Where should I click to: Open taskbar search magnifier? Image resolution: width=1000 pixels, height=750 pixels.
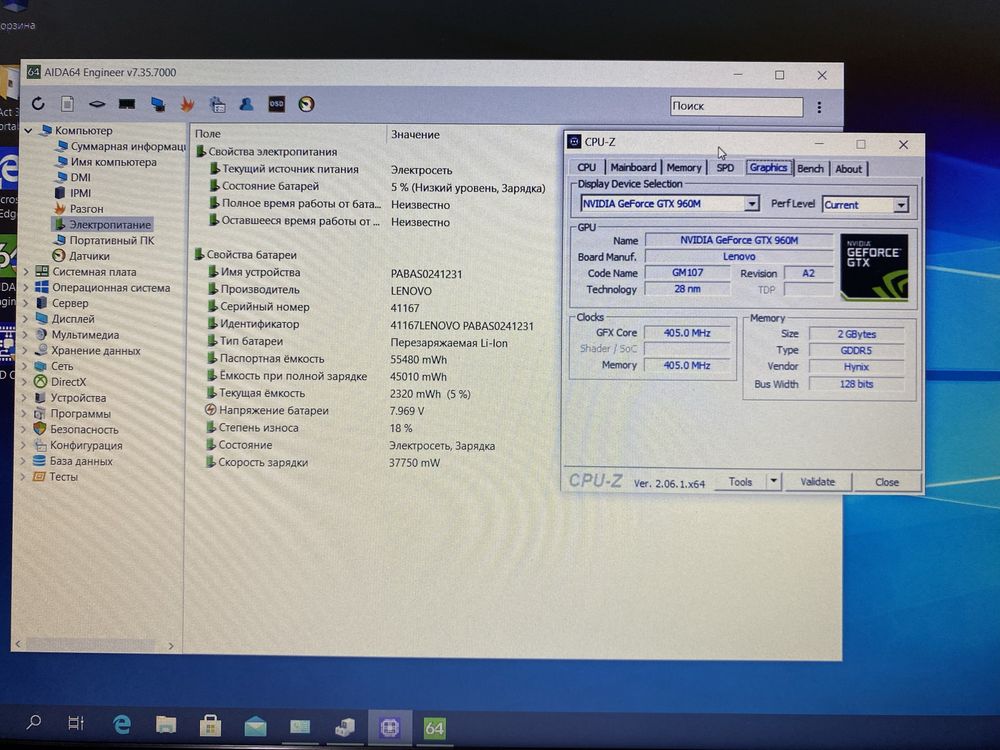pyautogui.click(x=33, y=723)
